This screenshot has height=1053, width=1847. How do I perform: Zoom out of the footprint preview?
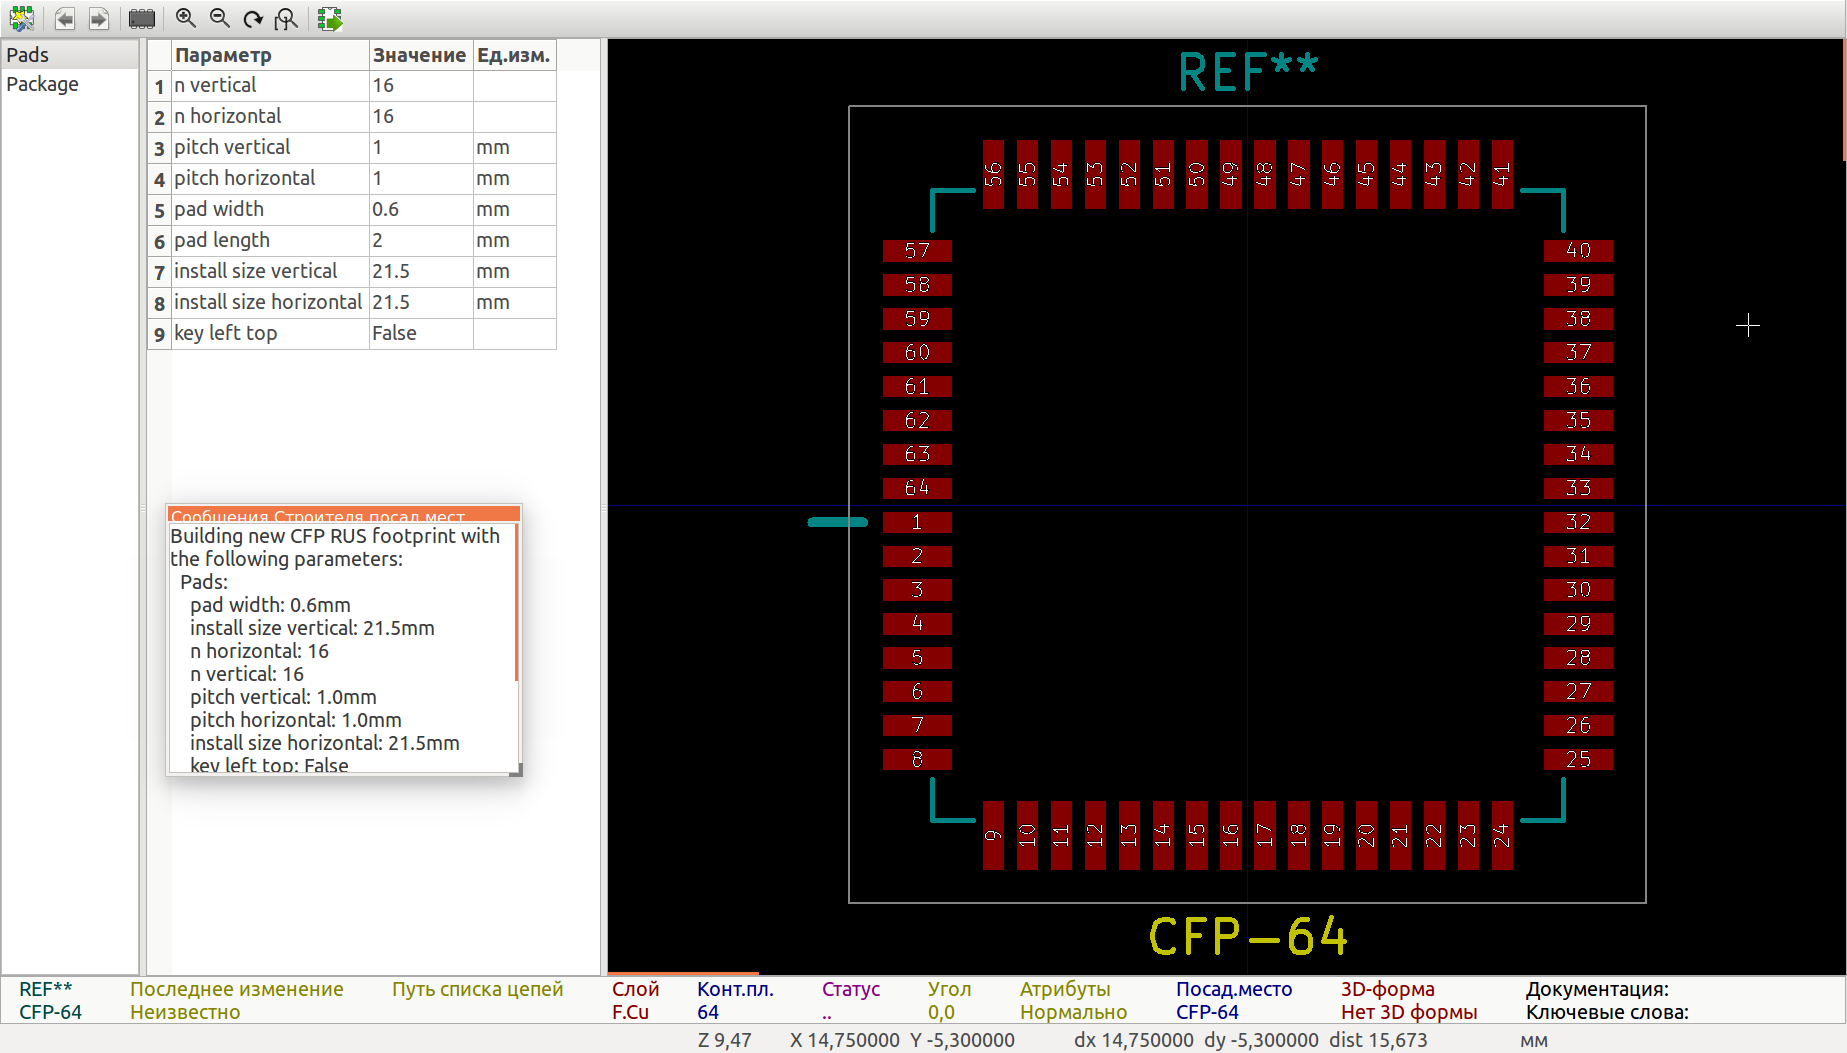219,18
